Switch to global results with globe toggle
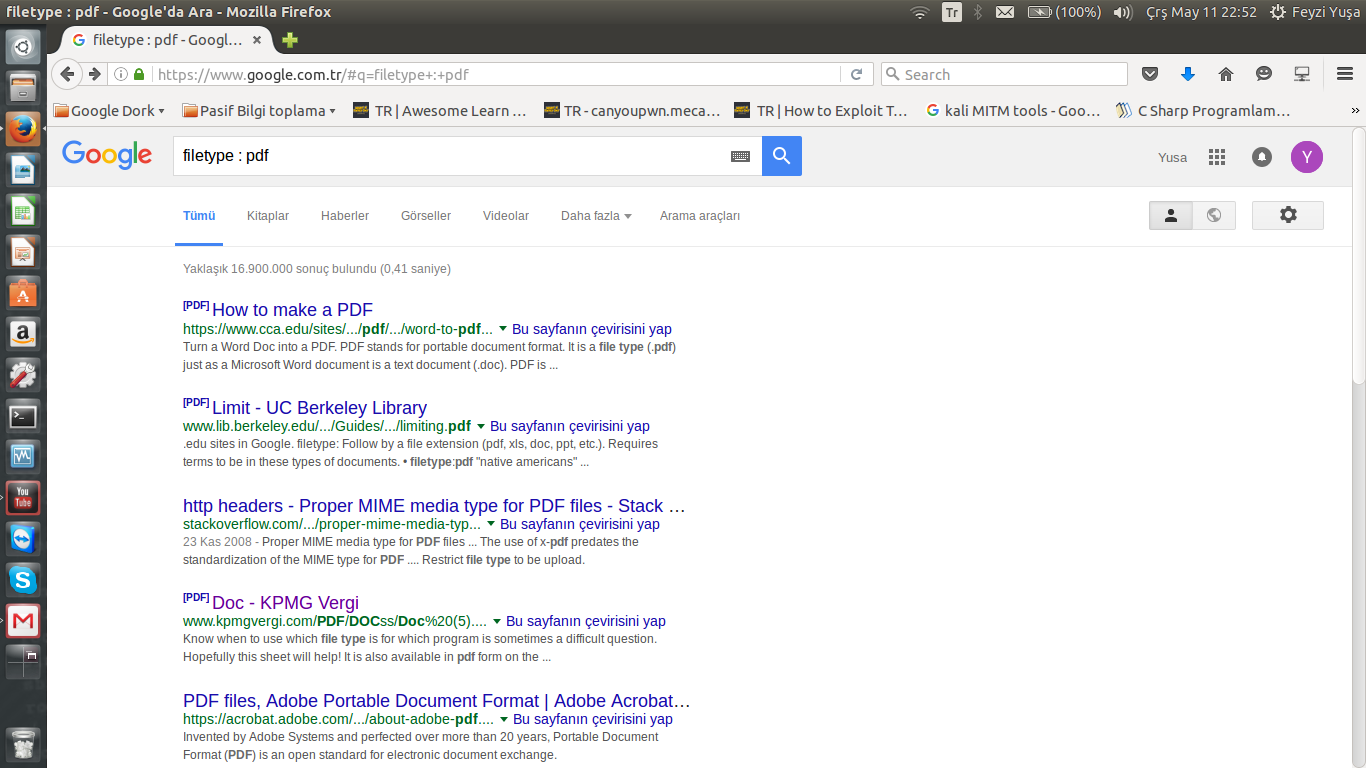1366x768 pixels. click(x=1214, y=215)
